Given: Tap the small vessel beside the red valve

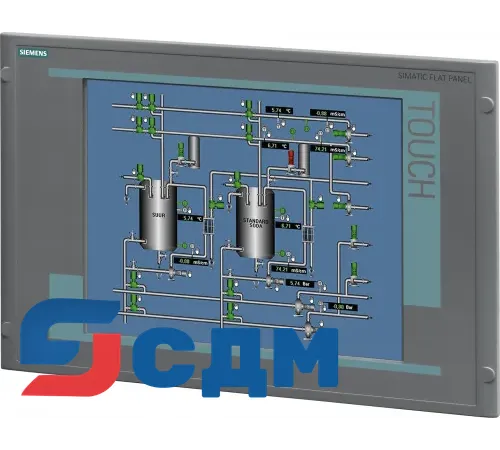Looking at the screenshot, I should click(304, 160).
